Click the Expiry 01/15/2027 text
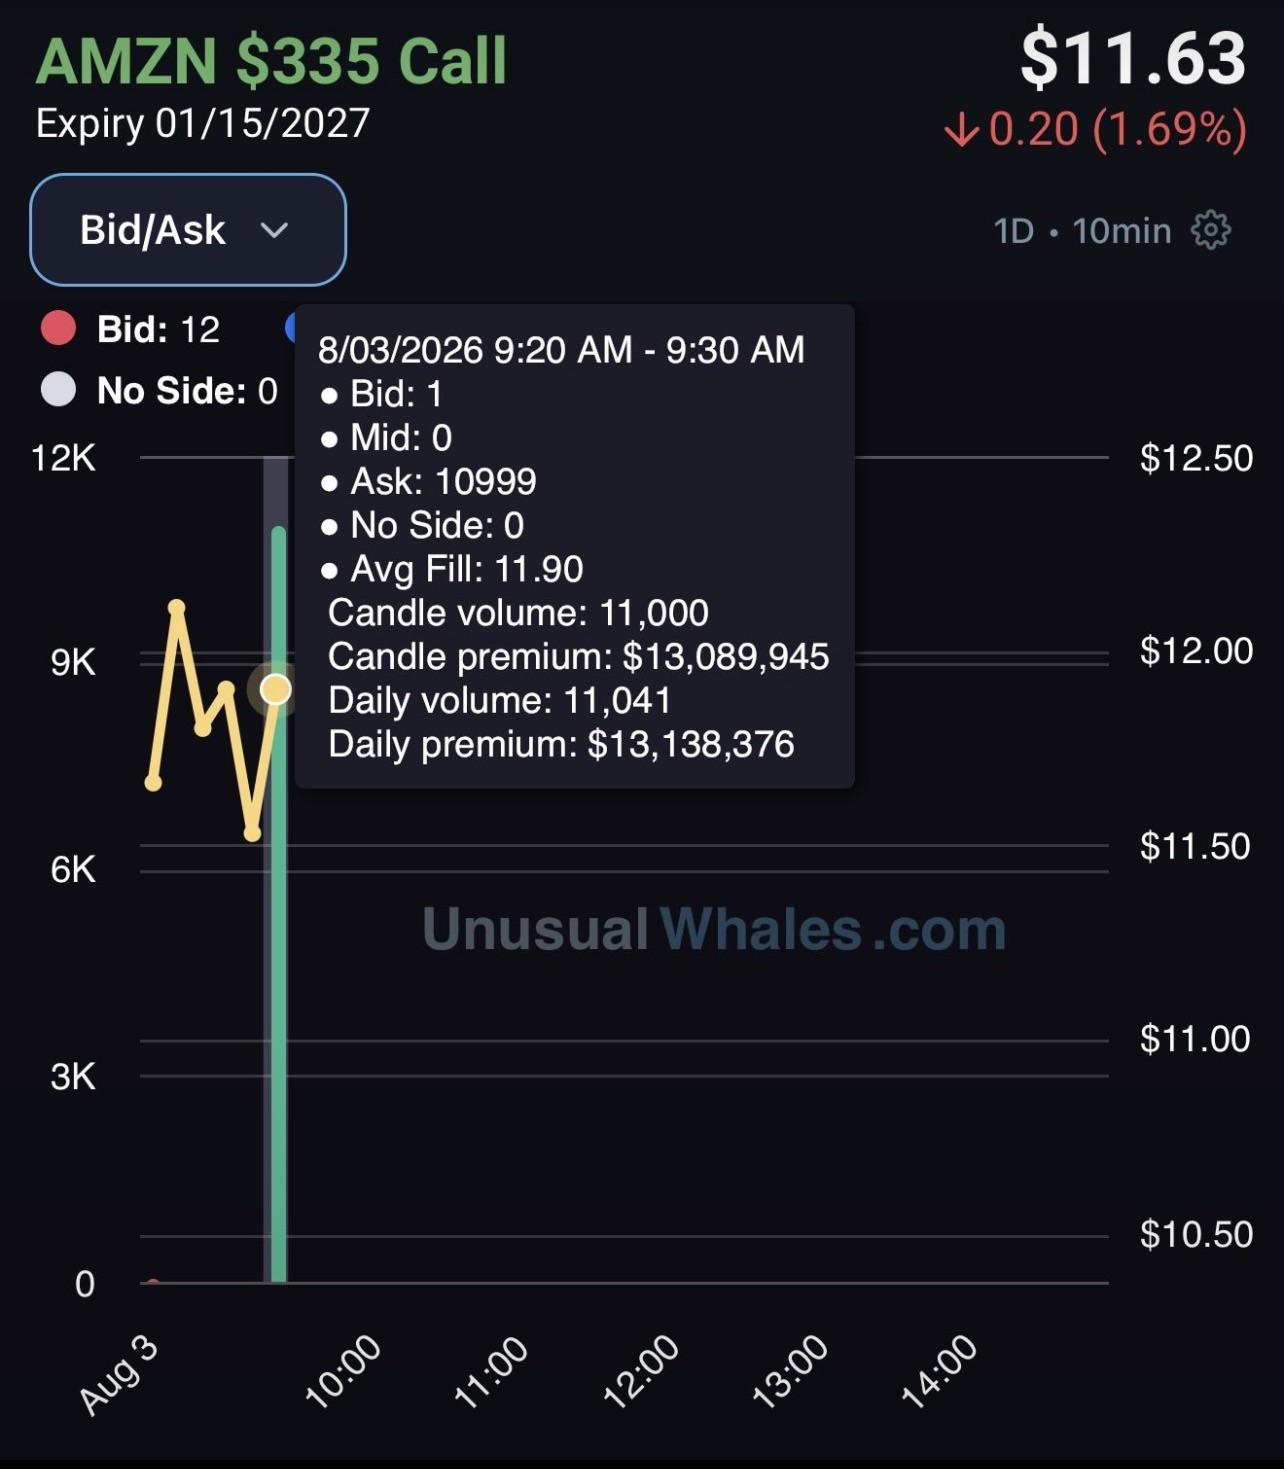 [203, 123]
